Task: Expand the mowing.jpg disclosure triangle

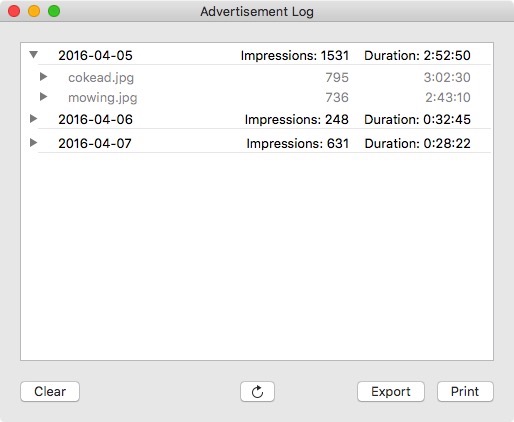Action: click(43, 97)
